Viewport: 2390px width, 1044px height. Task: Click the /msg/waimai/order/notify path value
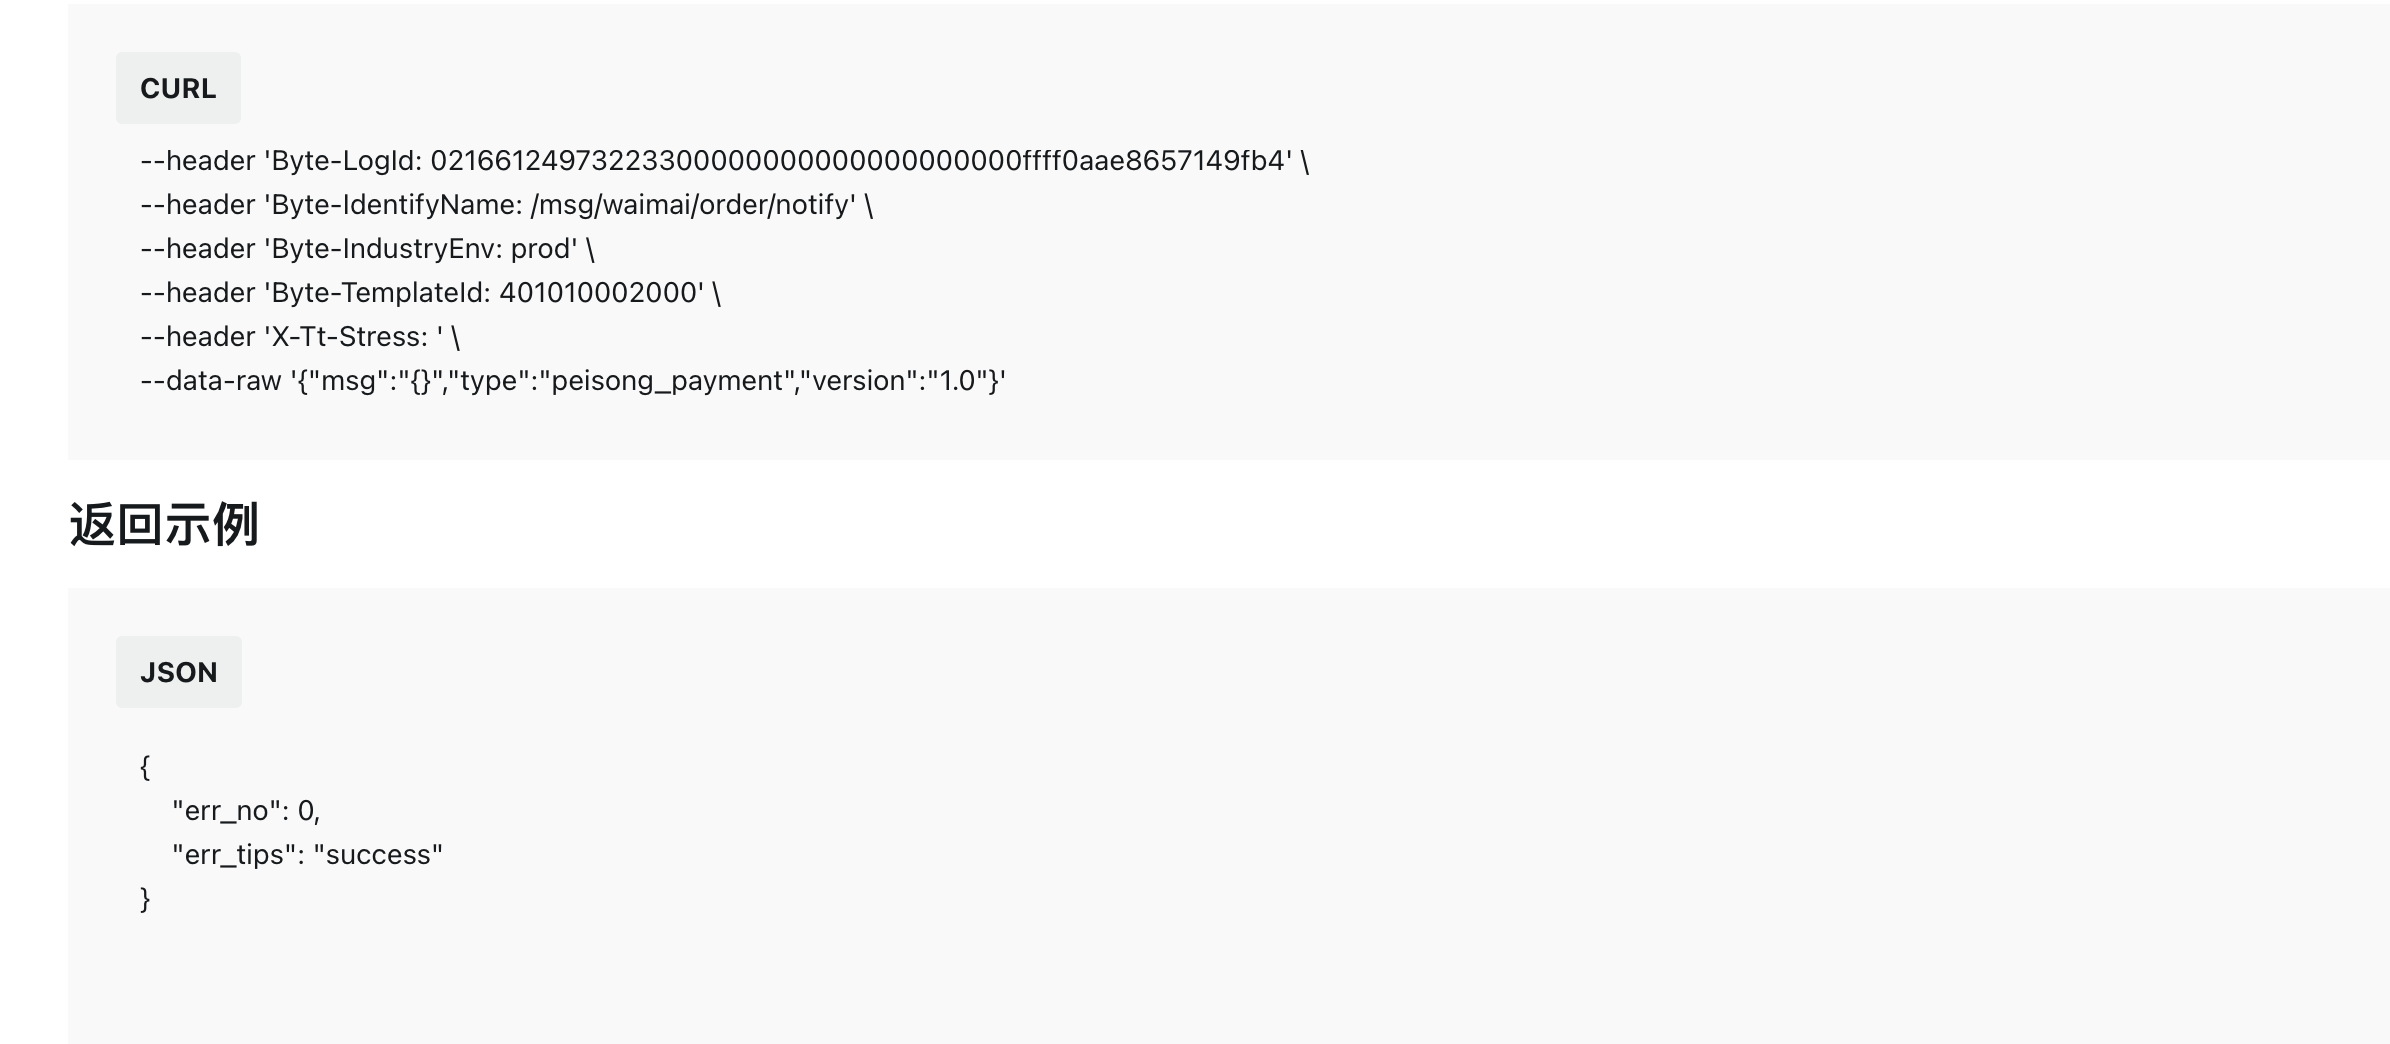(690, 205)
